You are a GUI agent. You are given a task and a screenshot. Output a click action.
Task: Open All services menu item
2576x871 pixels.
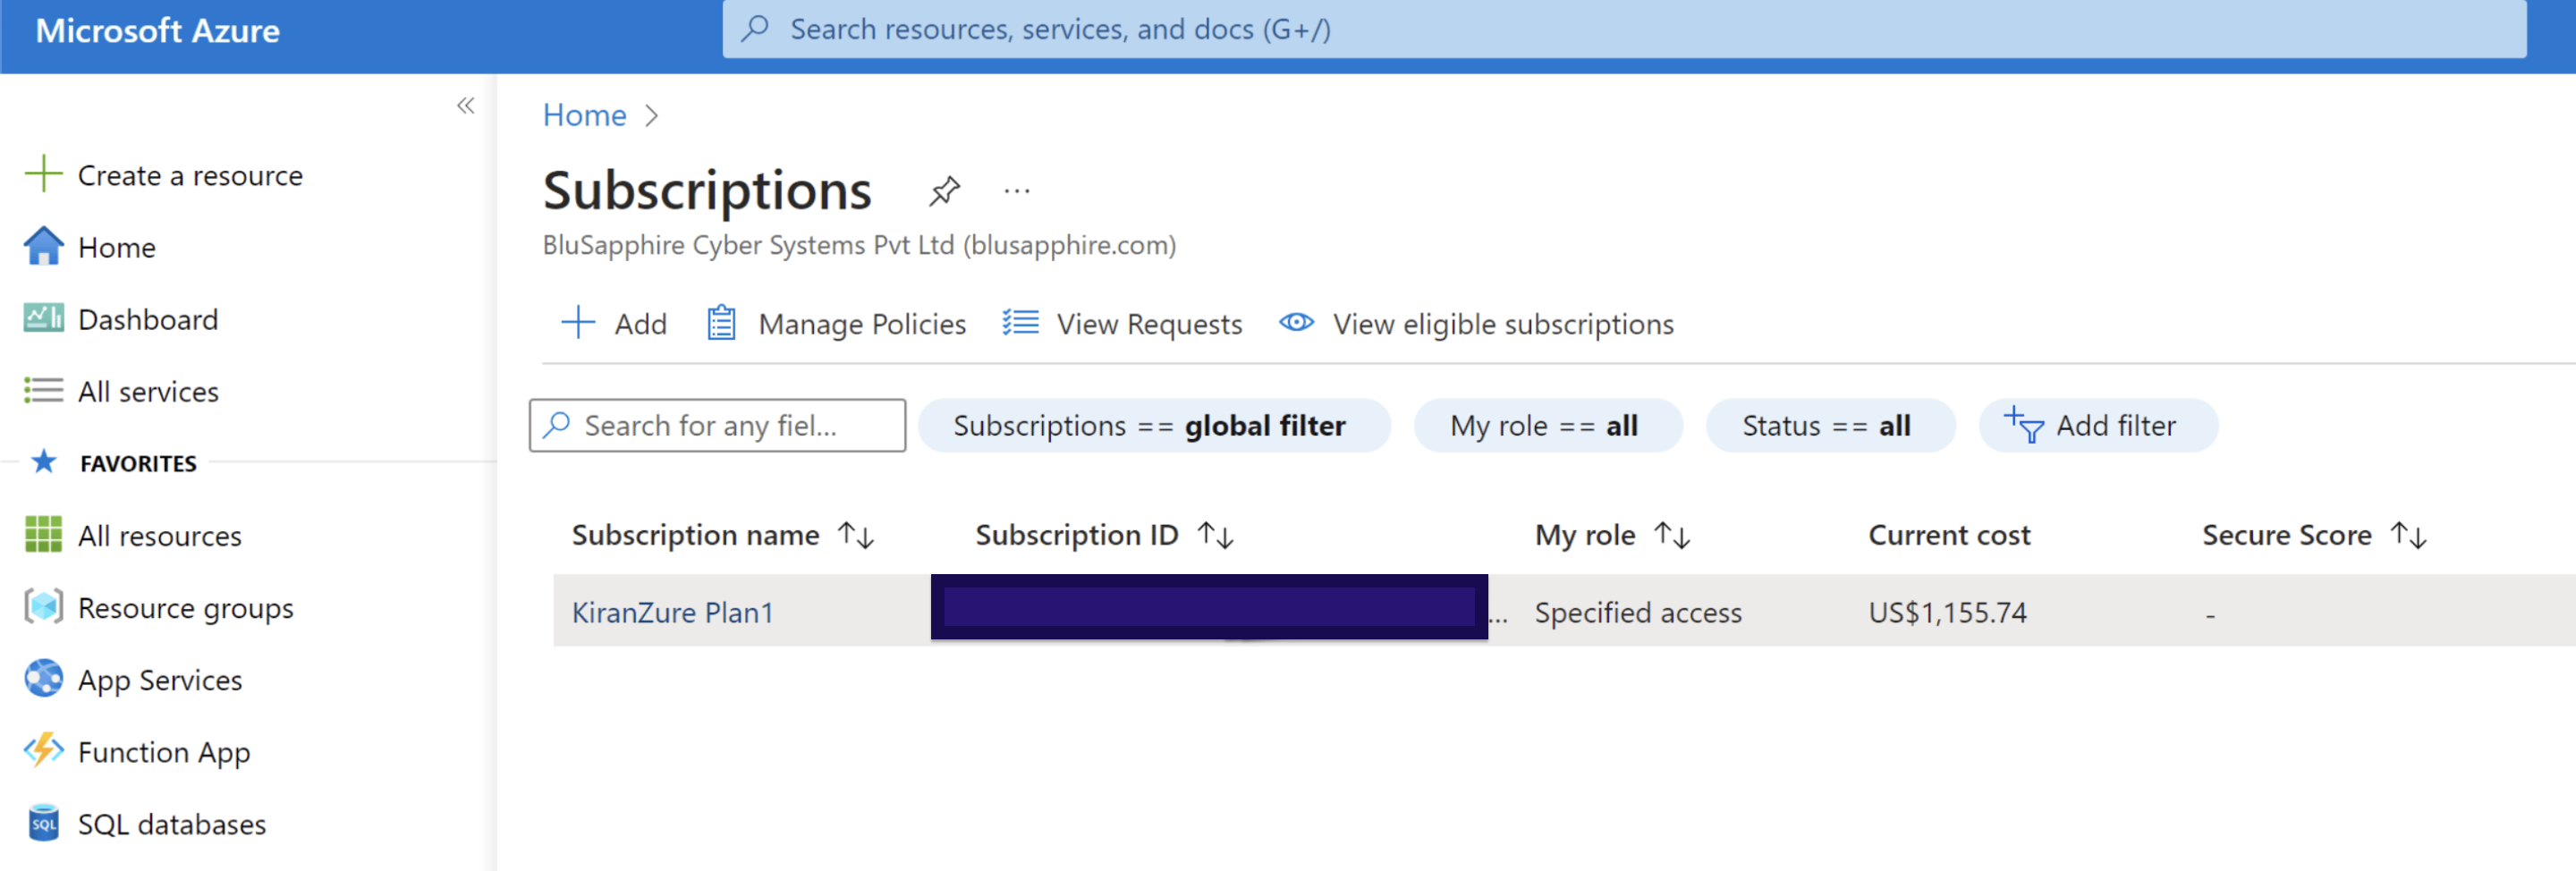pos(147,391)
